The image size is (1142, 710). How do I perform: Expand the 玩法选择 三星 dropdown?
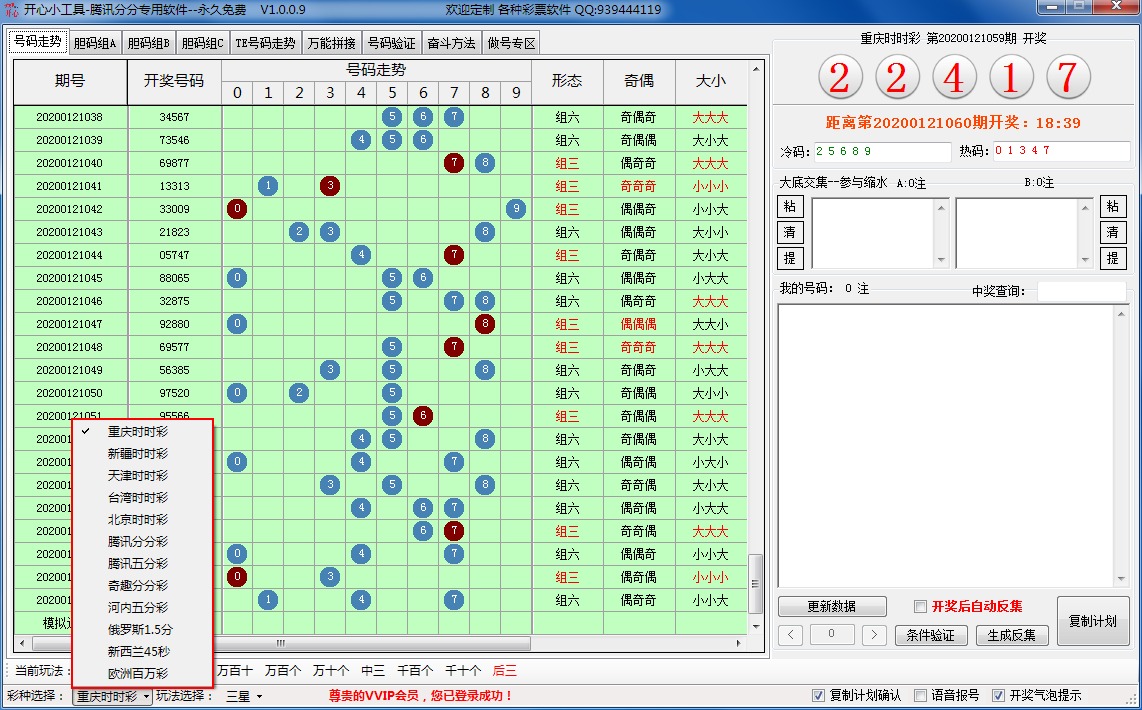point(243,696)
